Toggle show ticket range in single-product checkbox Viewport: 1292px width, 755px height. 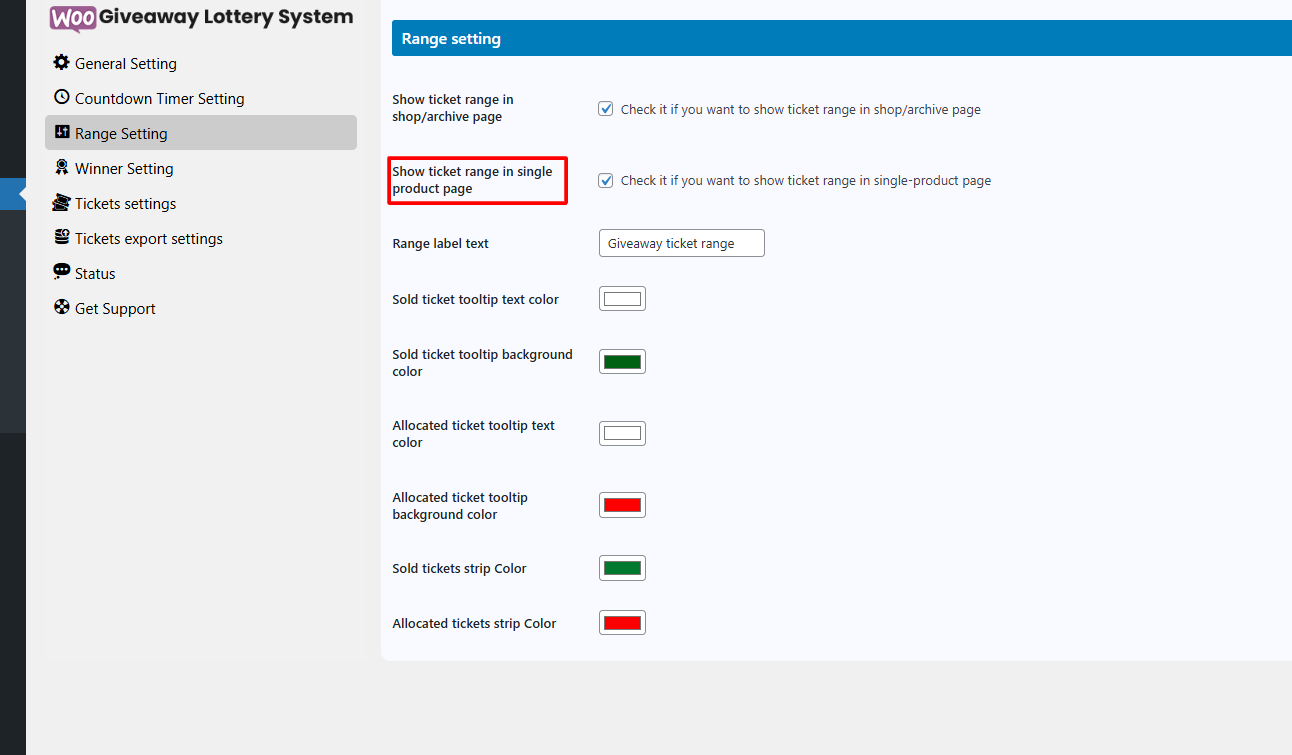click(605, 180)
